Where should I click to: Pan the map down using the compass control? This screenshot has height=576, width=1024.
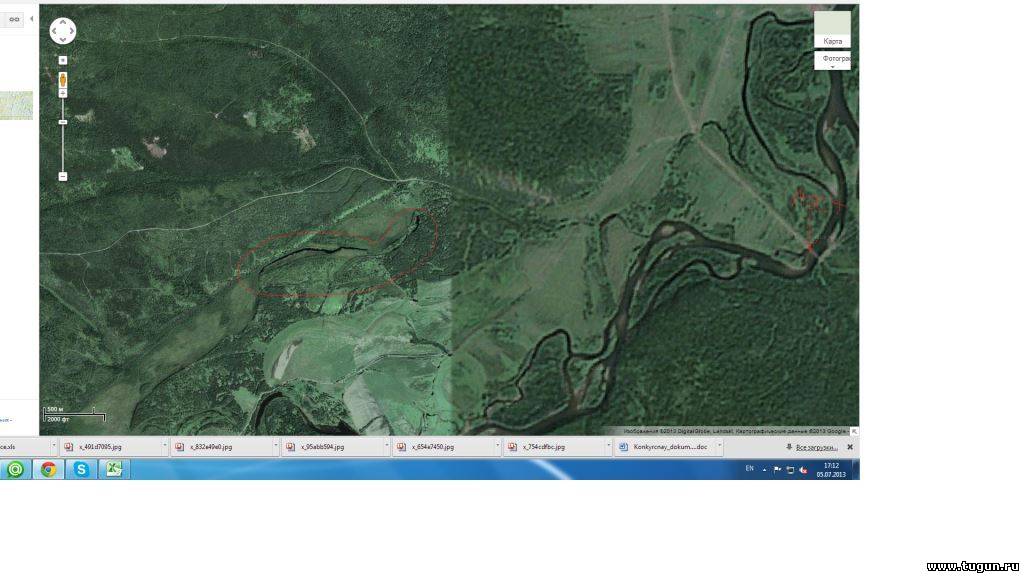pos(62,40)
